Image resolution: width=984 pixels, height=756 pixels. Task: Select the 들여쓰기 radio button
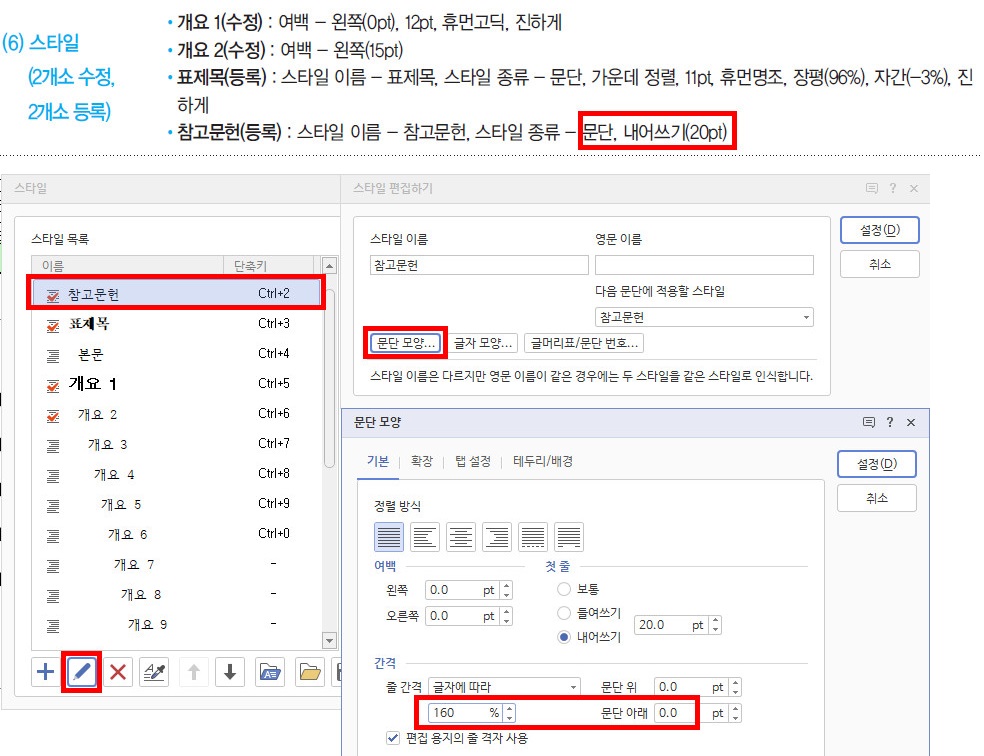coord(564,613)
